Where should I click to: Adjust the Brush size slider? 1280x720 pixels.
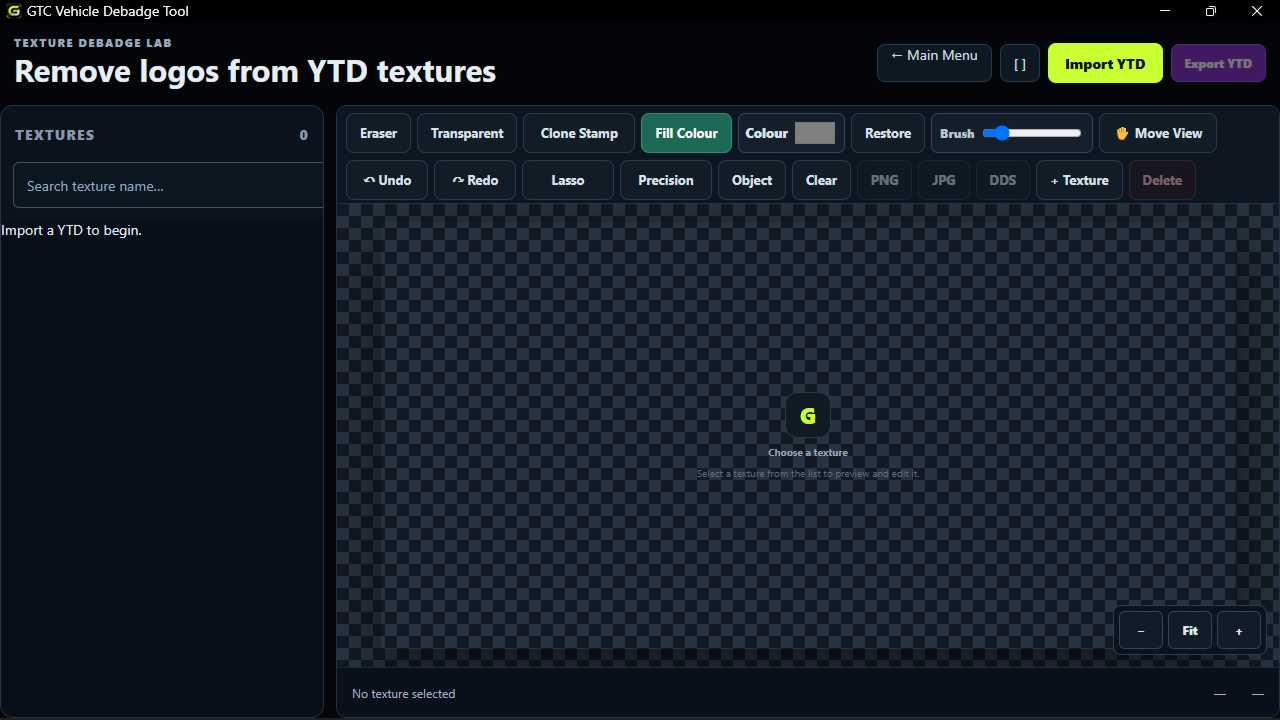click(1032, 133)
